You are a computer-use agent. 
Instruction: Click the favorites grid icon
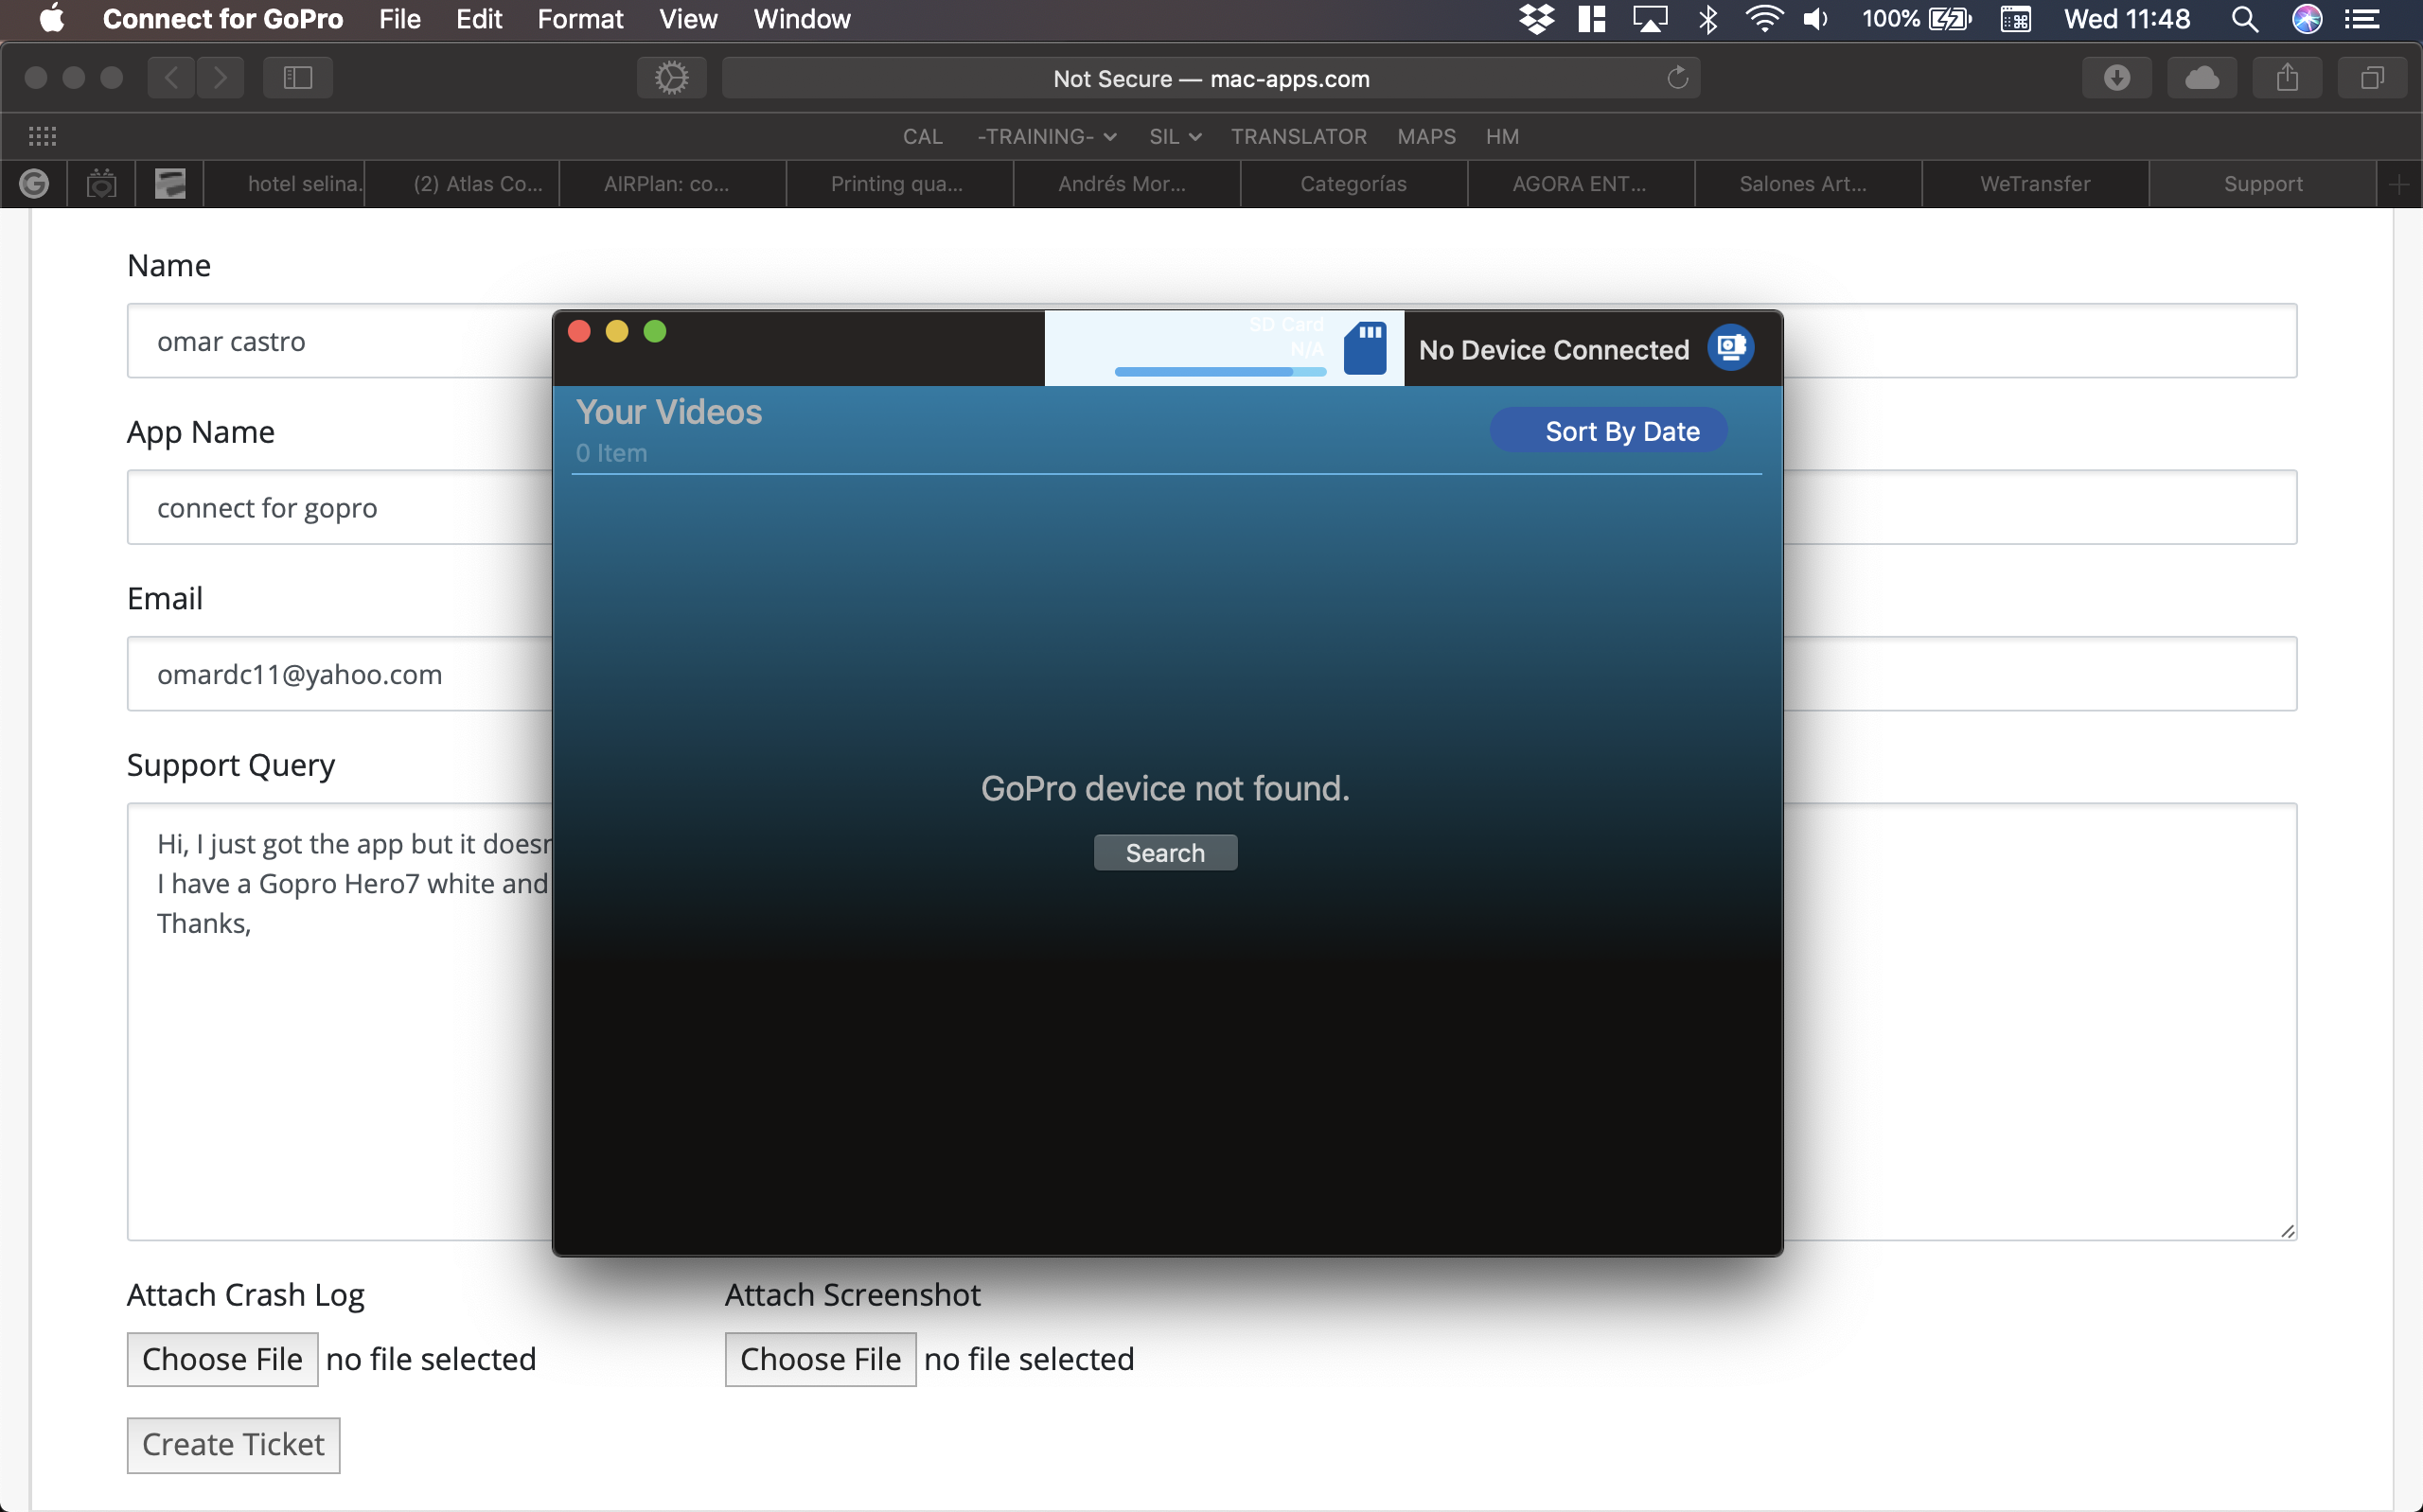[x=42, y=136]
